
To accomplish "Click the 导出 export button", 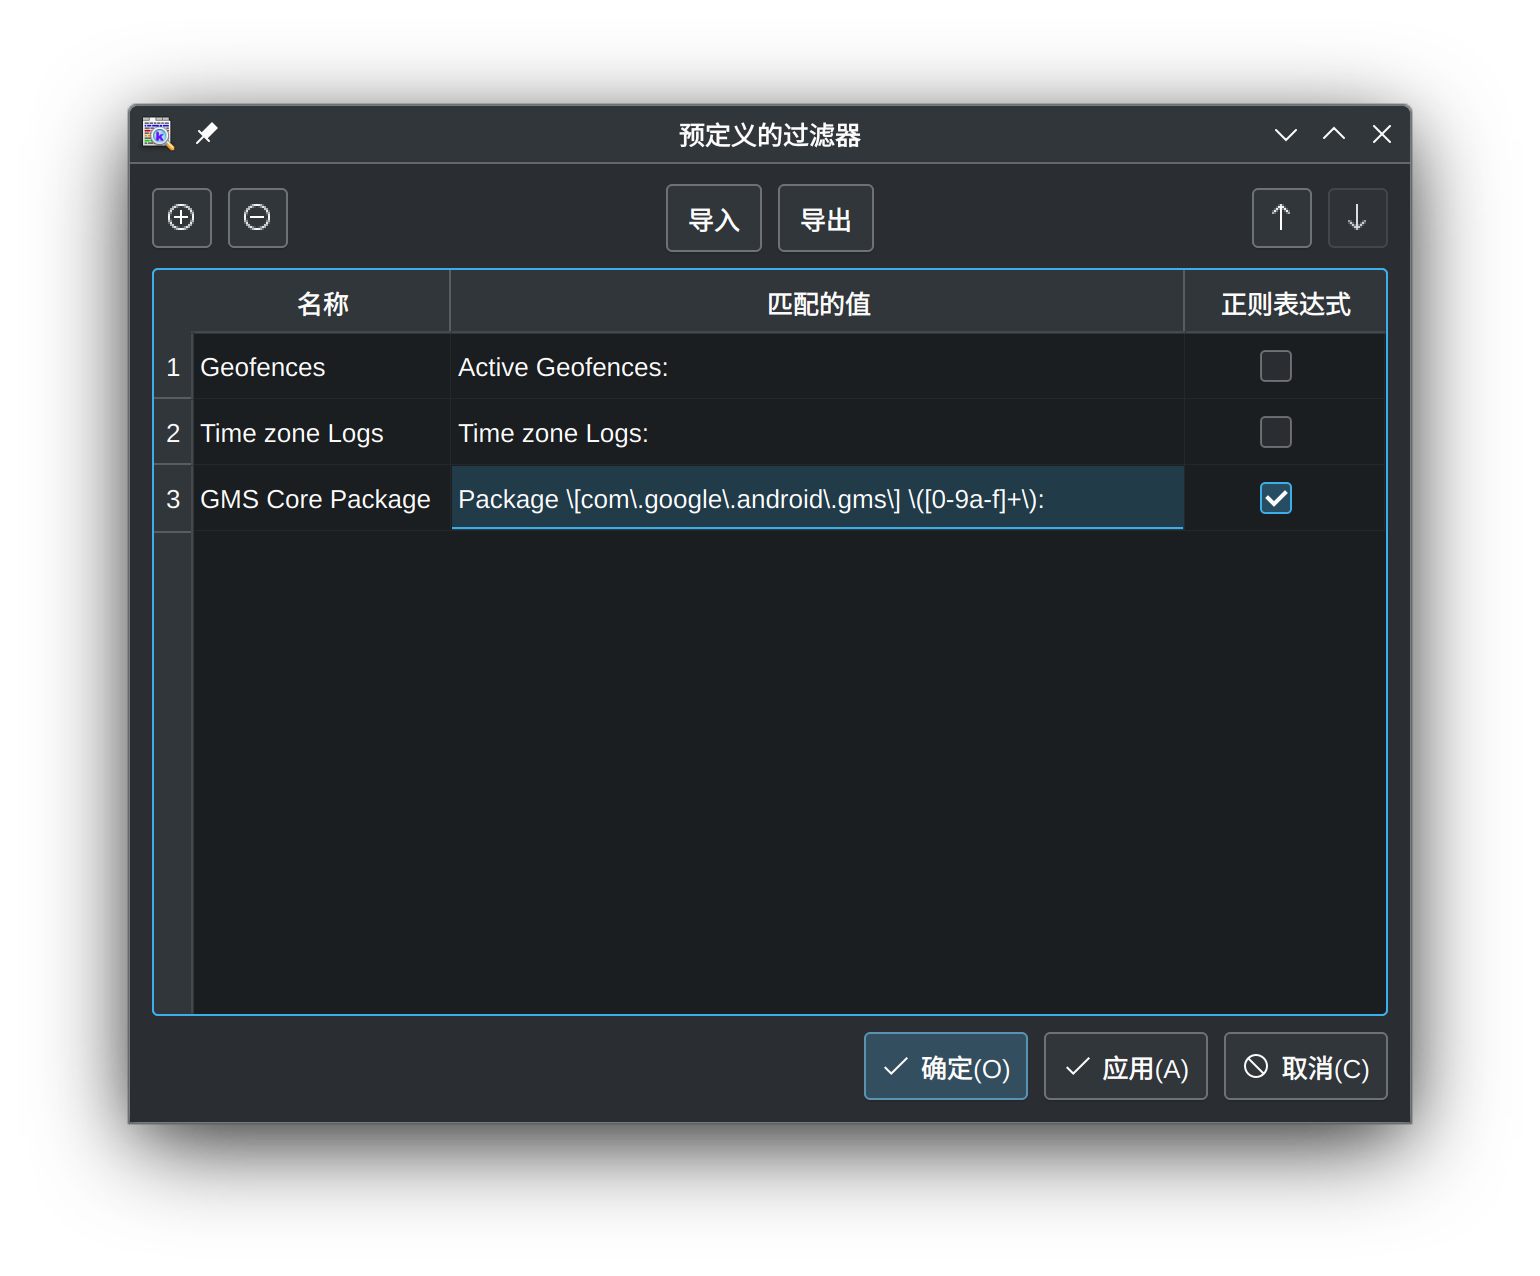I will point(826,218).
